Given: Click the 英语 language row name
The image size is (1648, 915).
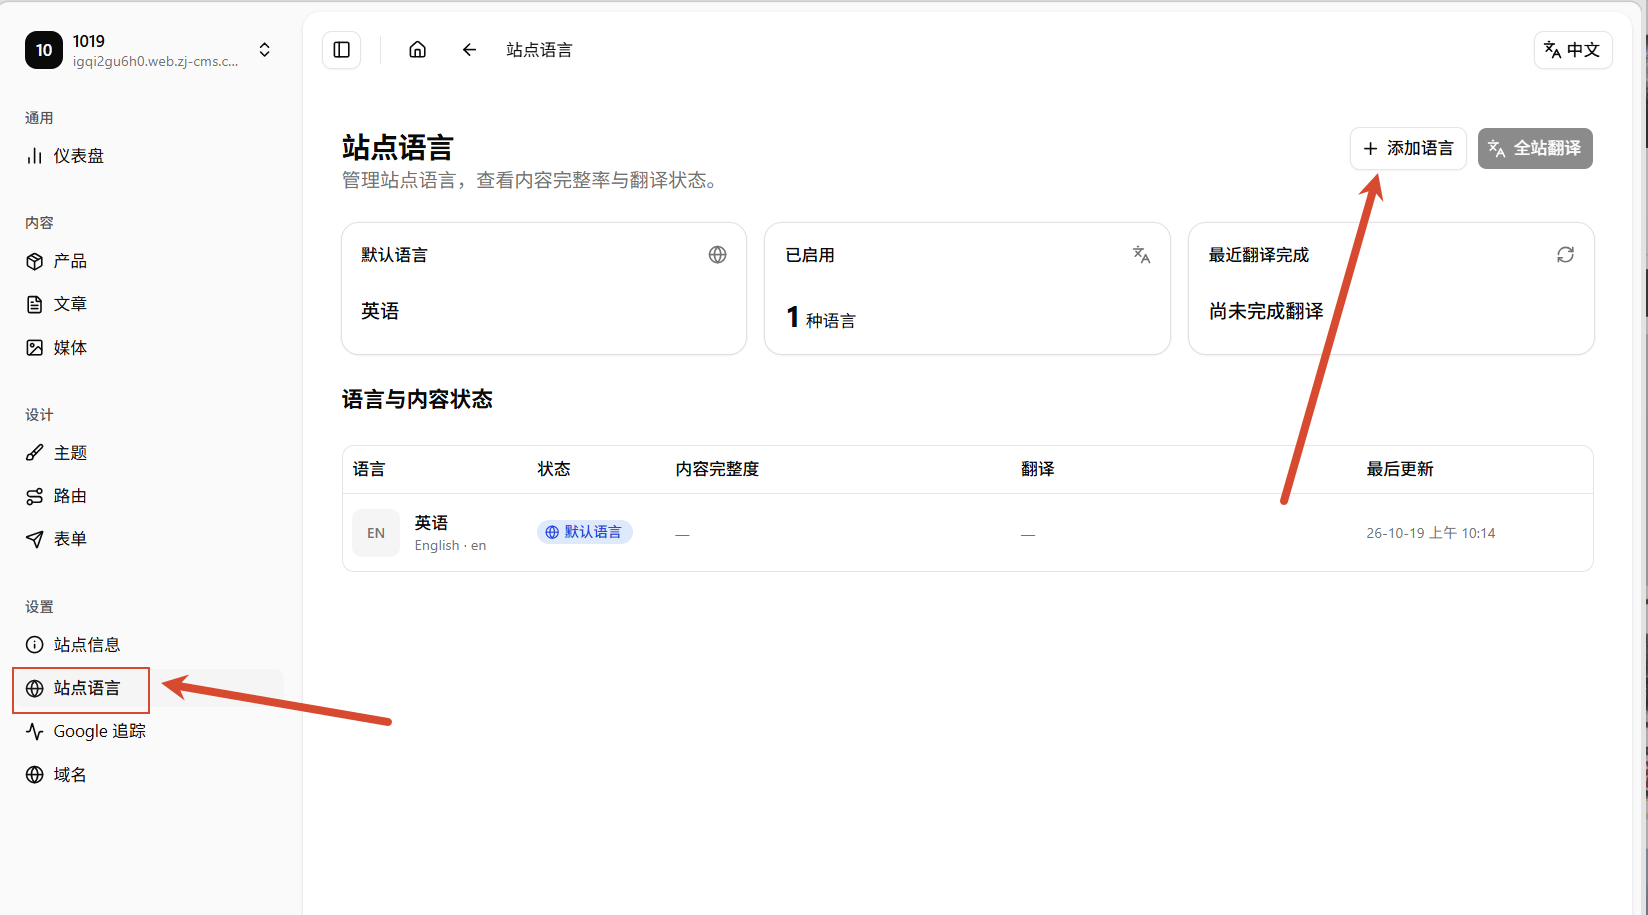Looking at the screenshot, I should (431, 523).
